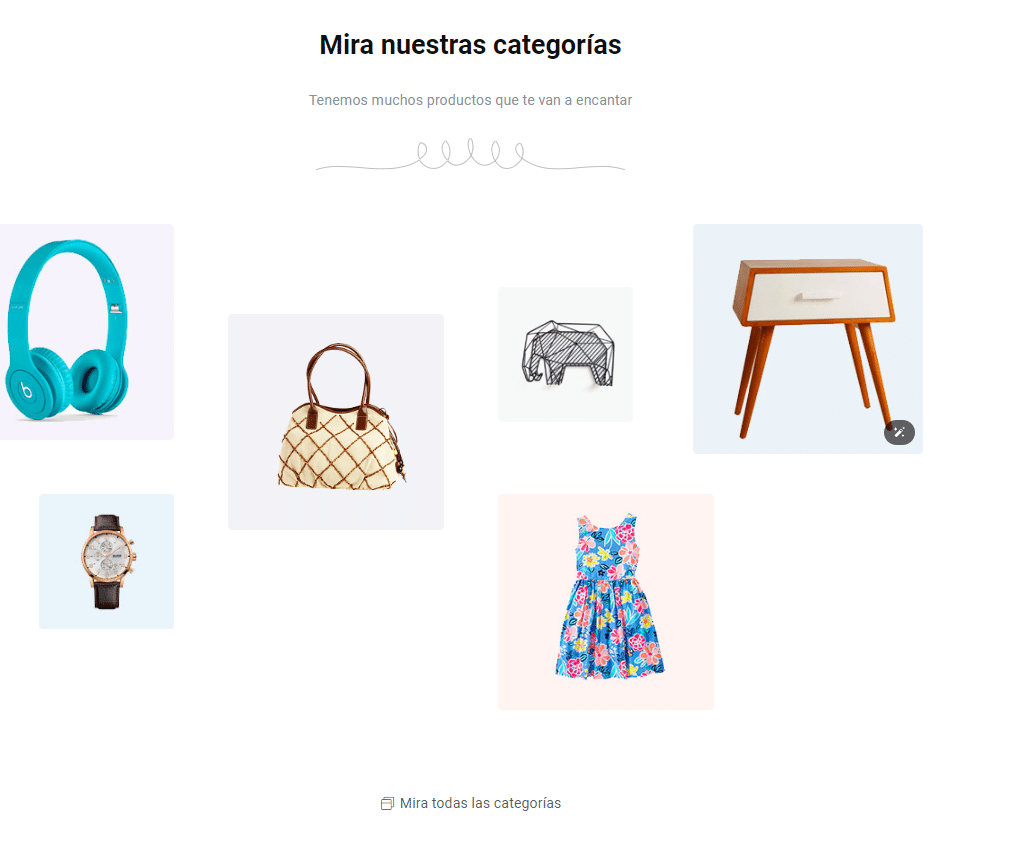
Task: Click the nightstand's white drawer front
Action: pos(816,297)
